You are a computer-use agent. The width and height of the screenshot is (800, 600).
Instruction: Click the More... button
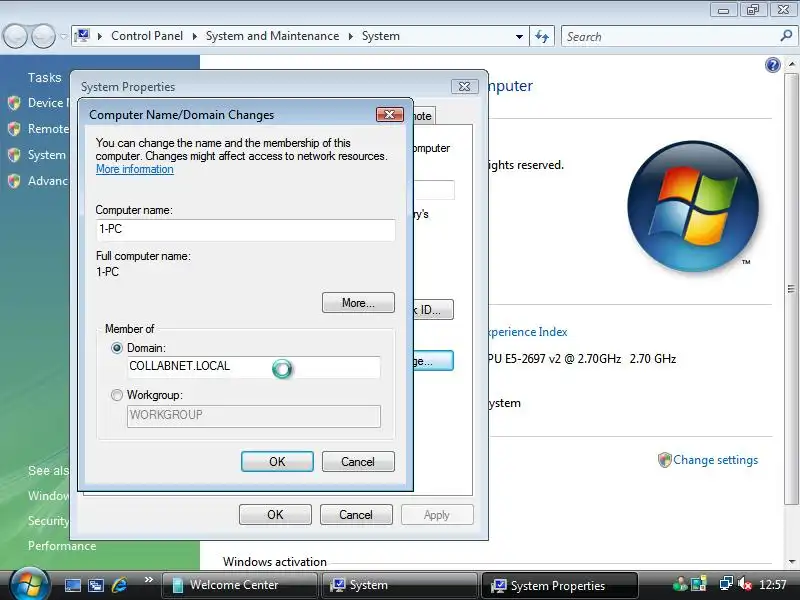(x=358, y=303)
